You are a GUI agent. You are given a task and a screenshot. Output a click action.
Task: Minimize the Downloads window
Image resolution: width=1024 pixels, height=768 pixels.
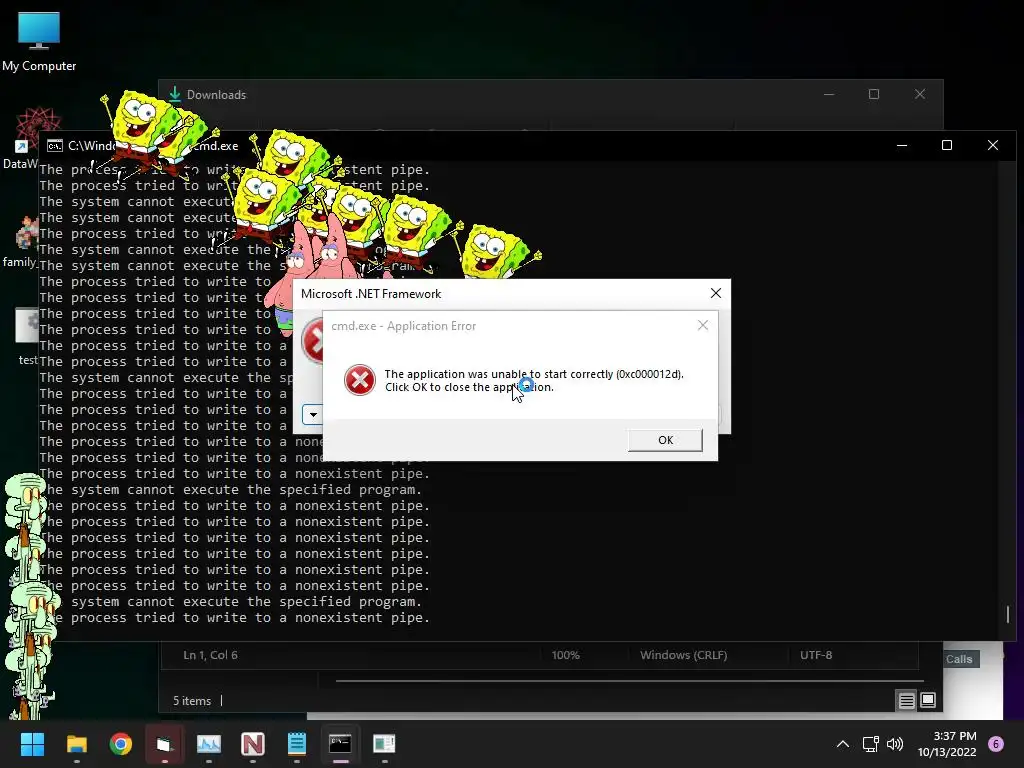[x=829, y=94]
